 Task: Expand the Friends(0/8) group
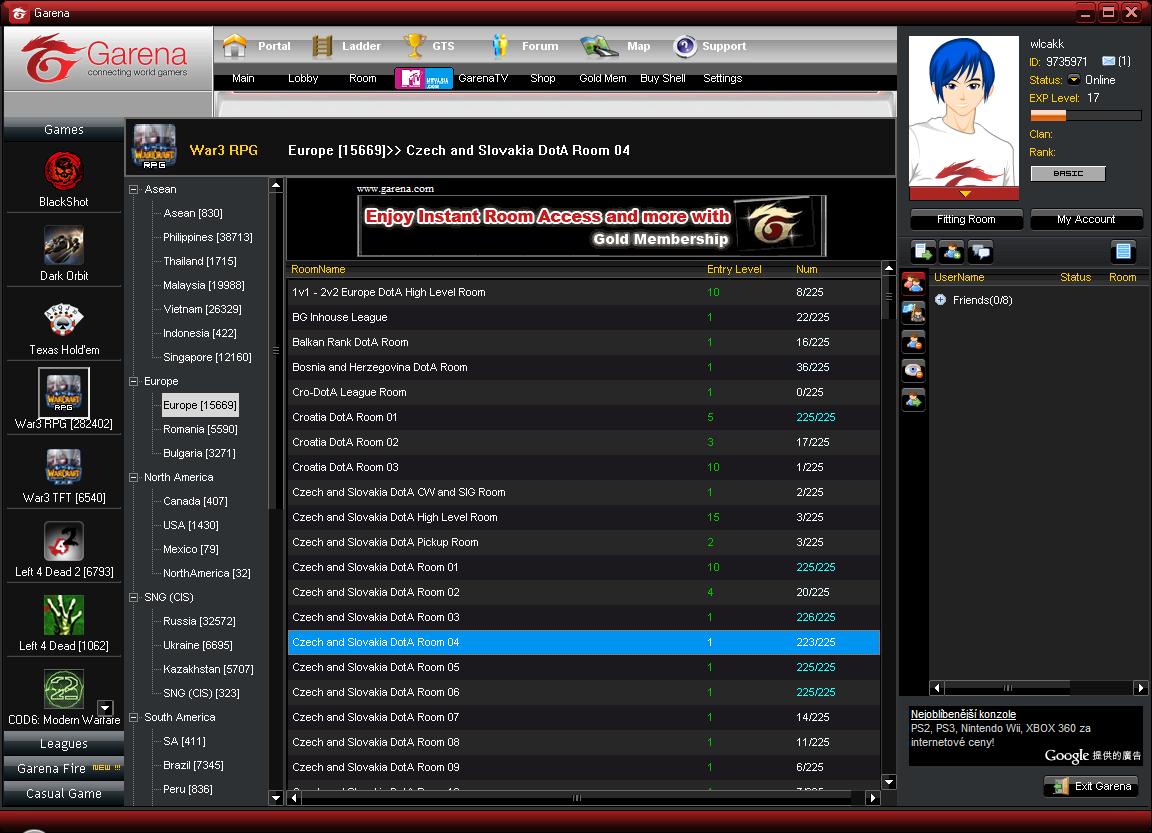(x=940, y=300)
